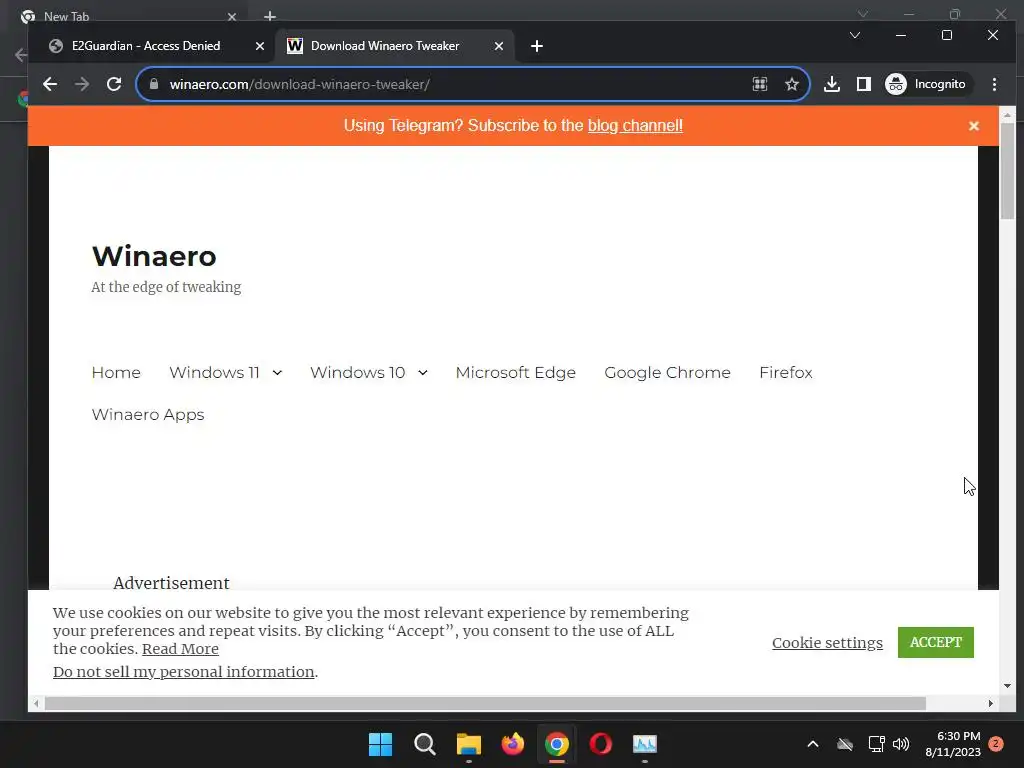
Task: Go back using the browser back arrow
Action: click(50, 84)
